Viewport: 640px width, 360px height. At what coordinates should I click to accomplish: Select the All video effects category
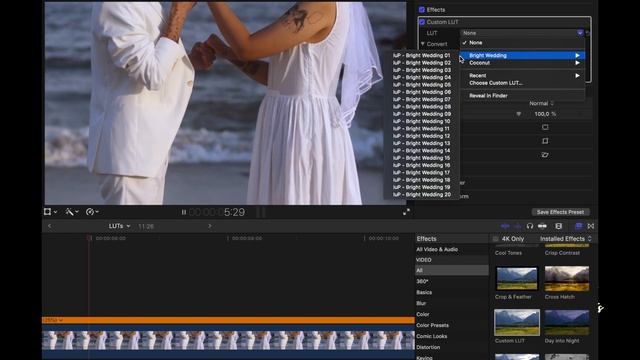[452, 270]
